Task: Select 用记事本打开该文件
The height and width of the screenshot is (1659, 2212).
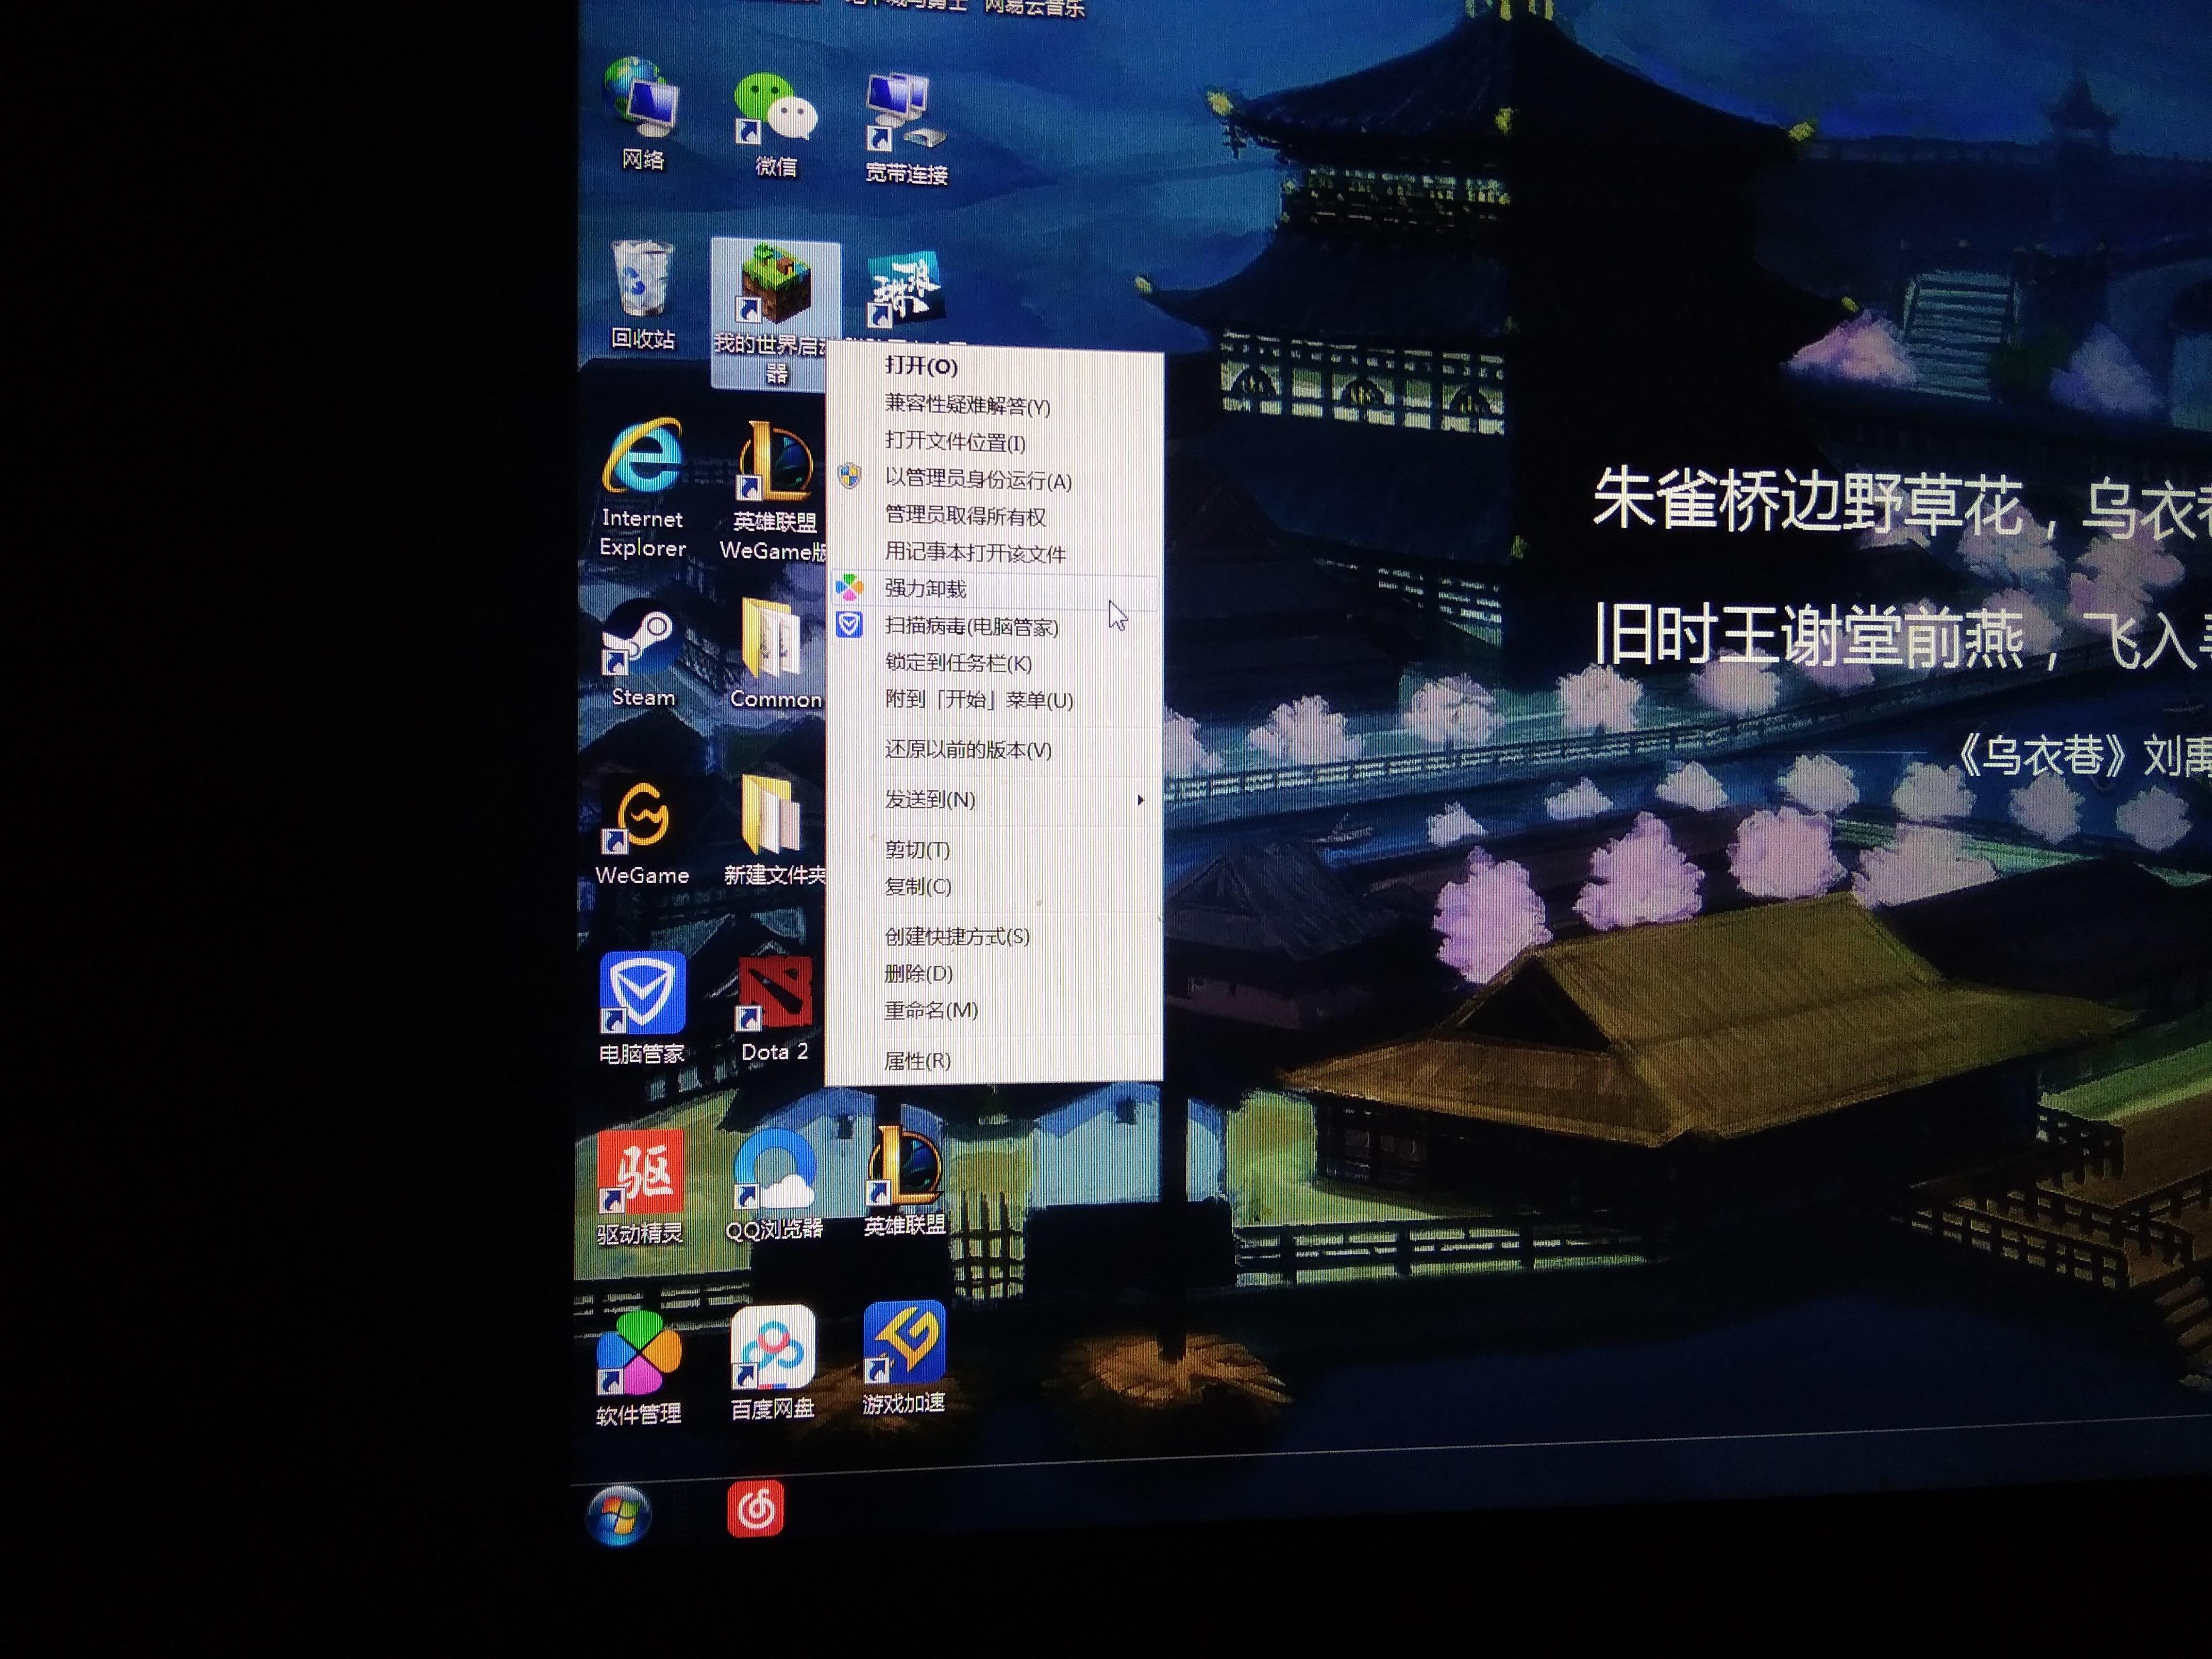Action: (x=995, y=552)
